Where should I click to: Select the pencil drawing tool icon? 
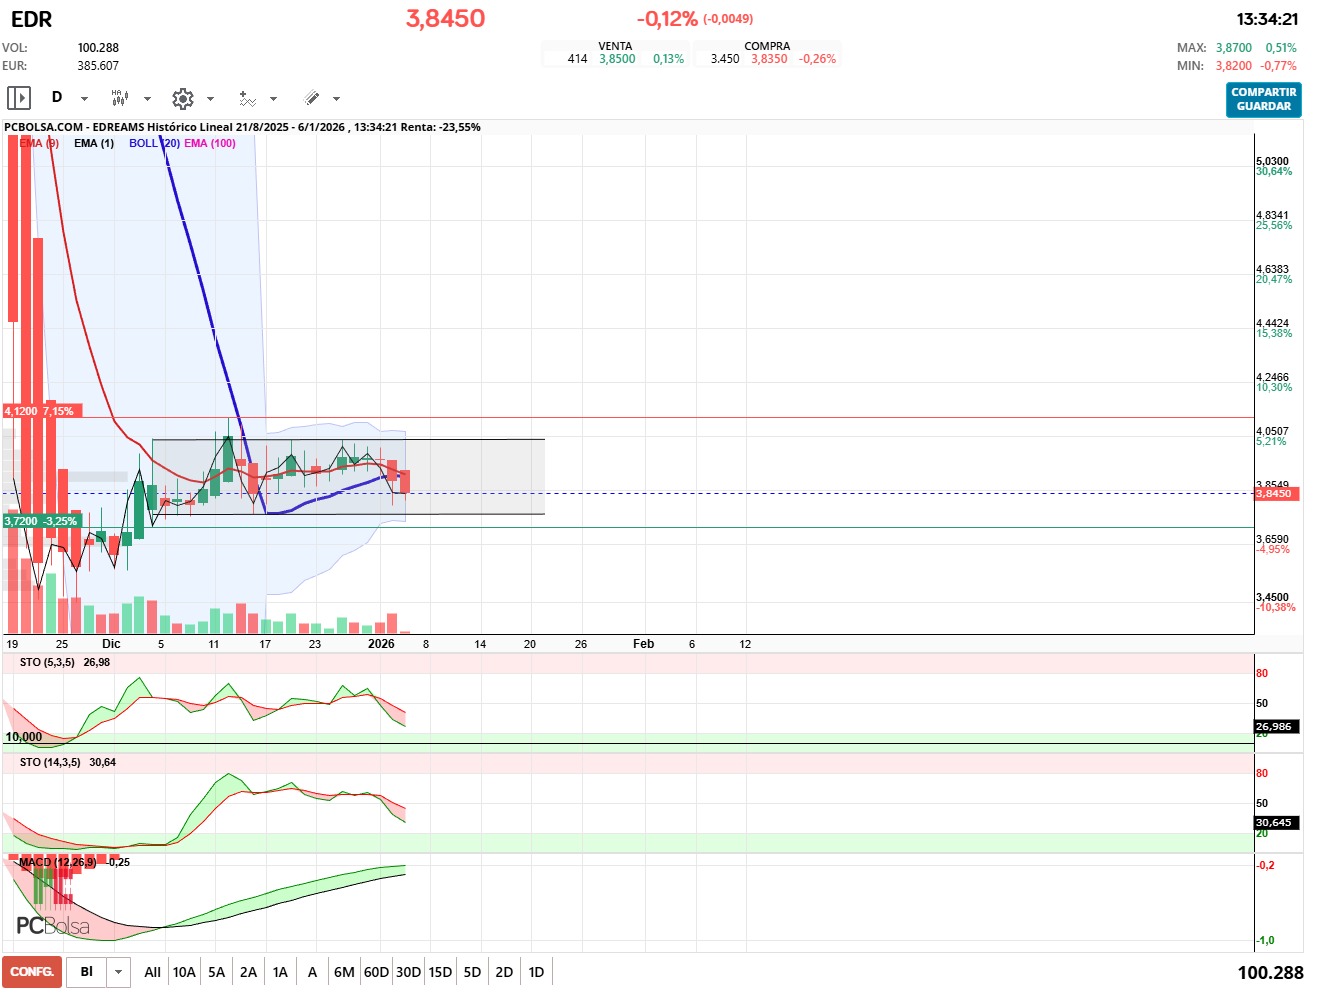(x=311, y=98)
